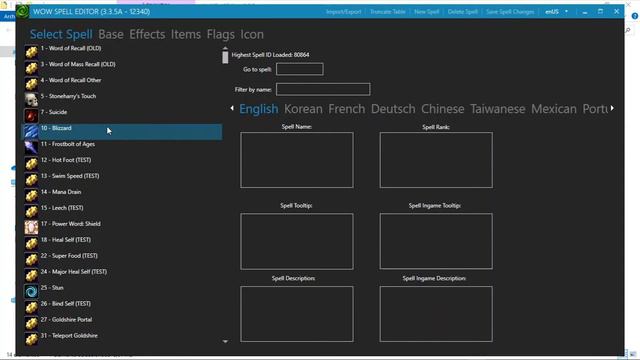640x360 pixels.
Task: Switch to the Effects tab
Action: coord(147,34)
